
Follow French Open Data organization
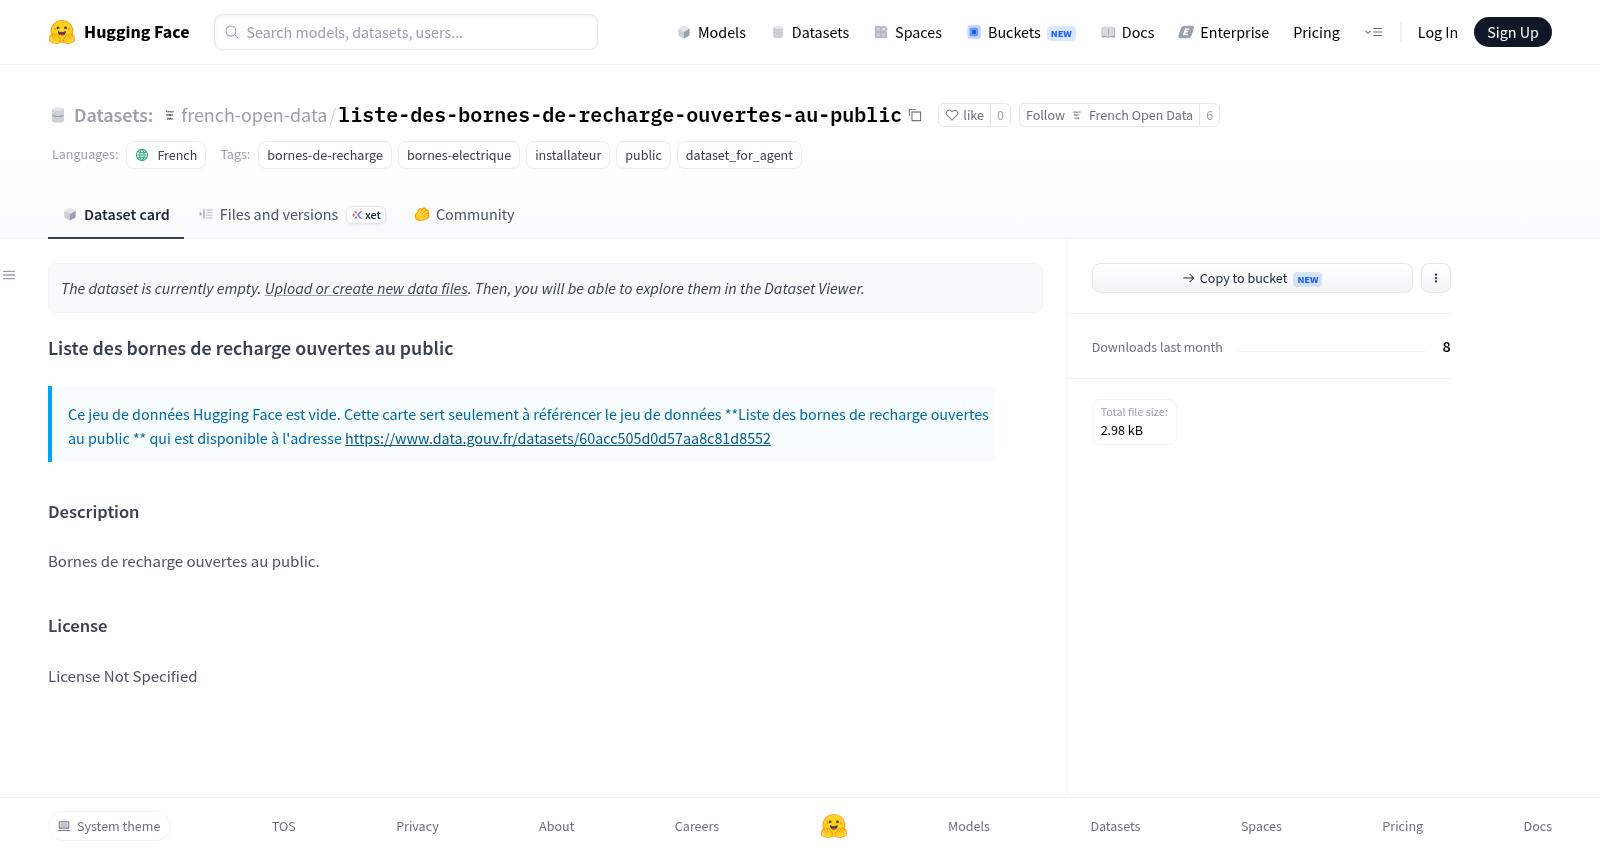[1109, 115]
